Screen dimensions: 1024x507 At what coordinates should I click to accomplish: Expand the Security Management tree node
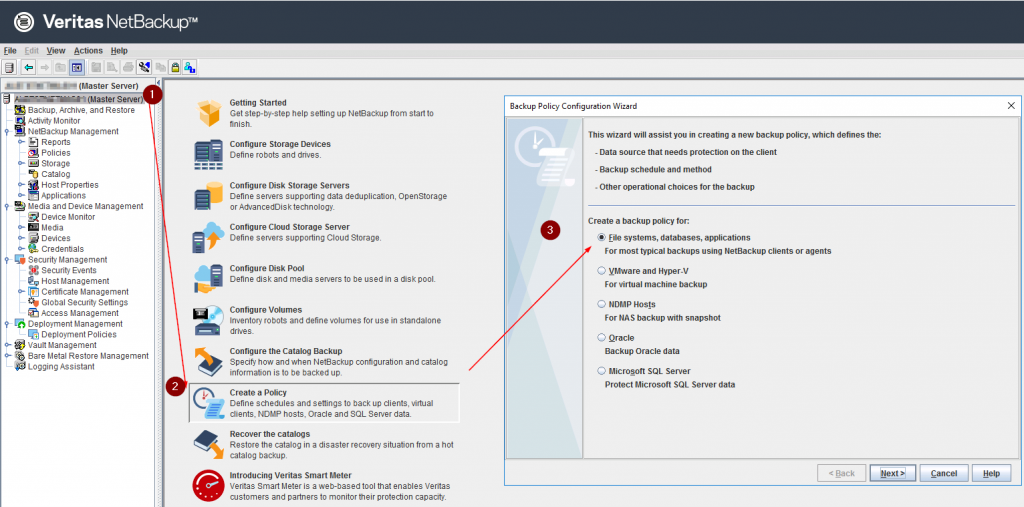click(7, 259)
